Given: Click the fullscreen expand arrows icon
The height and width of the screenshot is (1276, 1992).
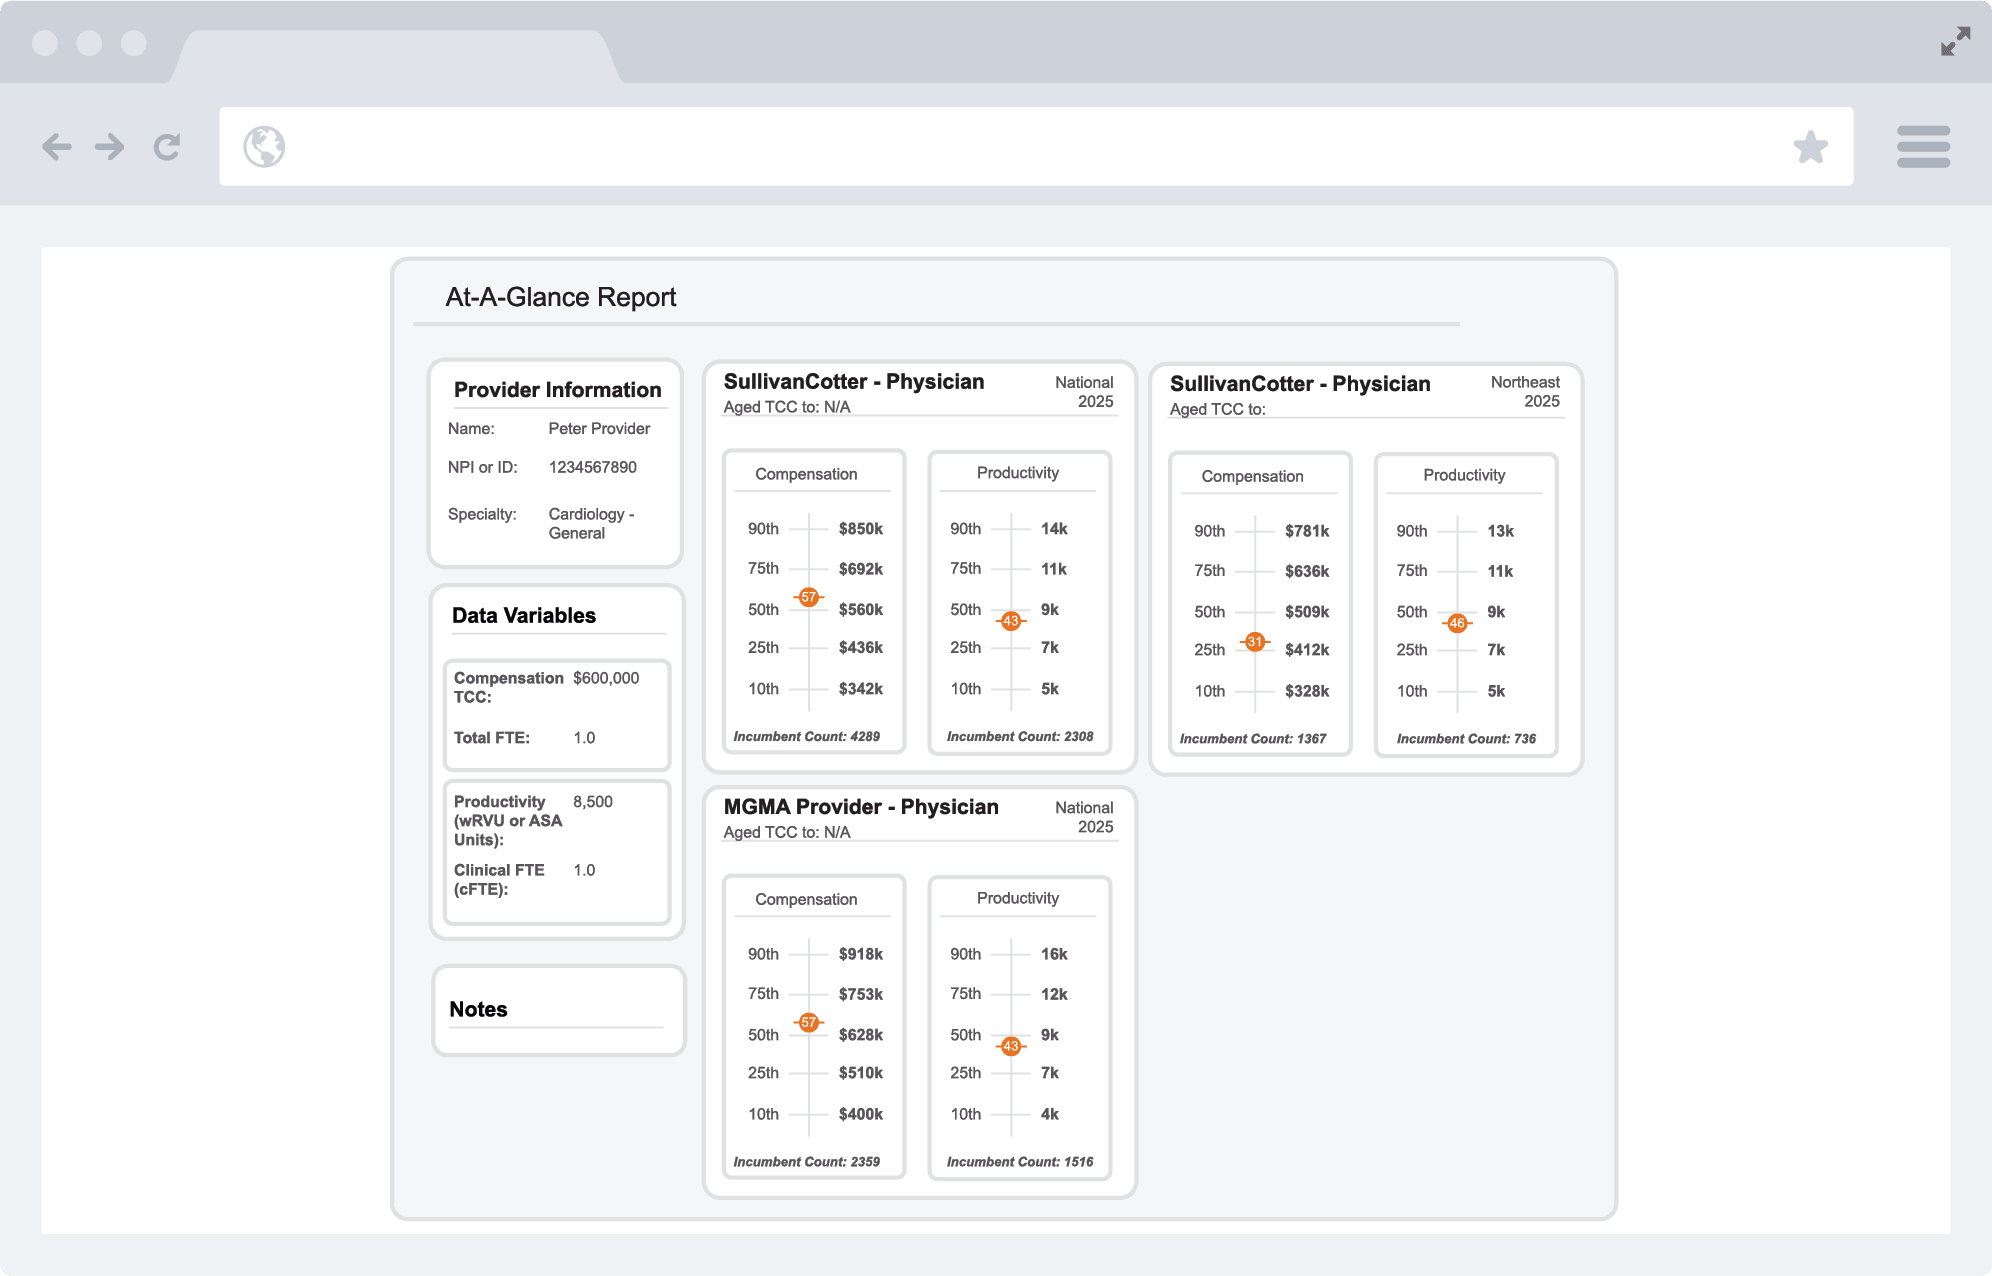Looking at the screenshot, I should pos(1955,42).
